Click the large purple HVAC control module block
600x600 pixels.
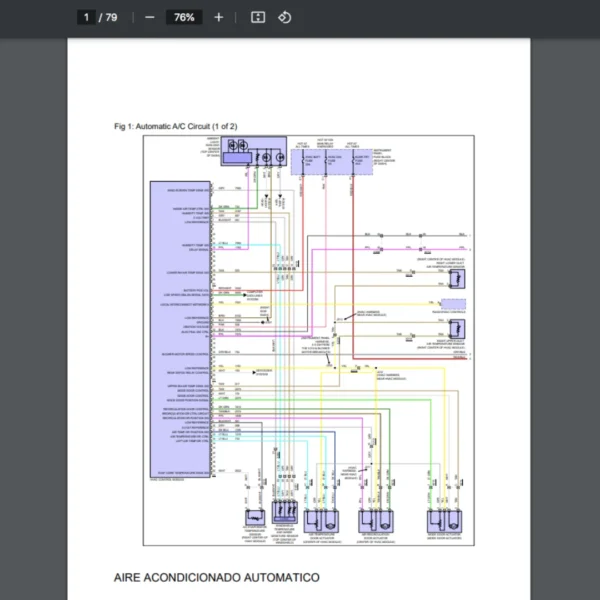click(180, 330)
